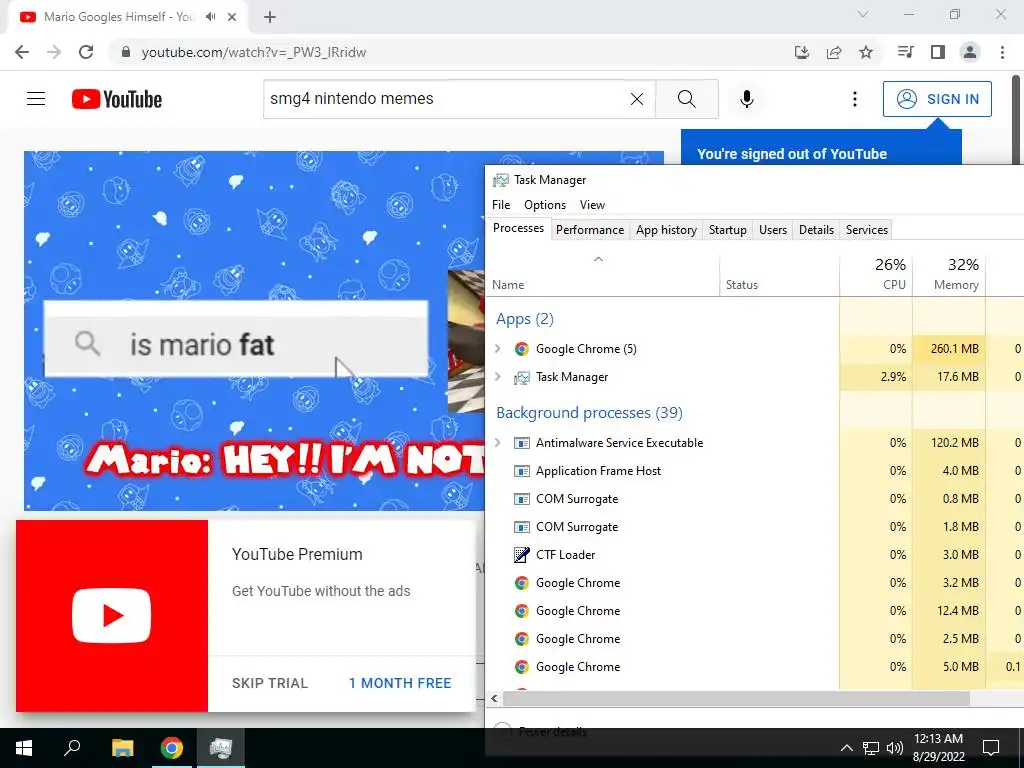Open the YouTube hamburger guide menu

click(x=36, y=99)
